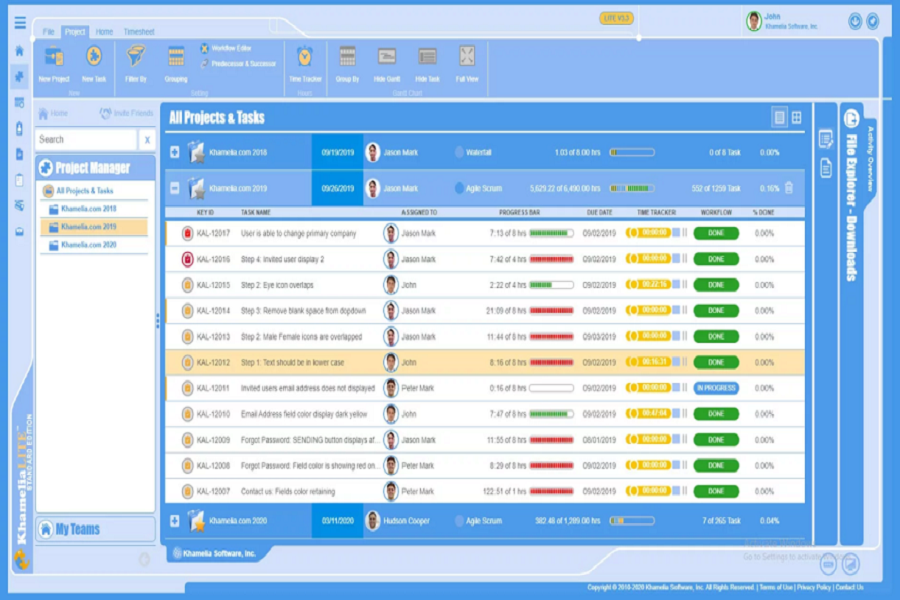Viewport: 900px width, 600px height.
Task: Open DONE workflow dropdown for KAL-12013
Action: (716, 336)
